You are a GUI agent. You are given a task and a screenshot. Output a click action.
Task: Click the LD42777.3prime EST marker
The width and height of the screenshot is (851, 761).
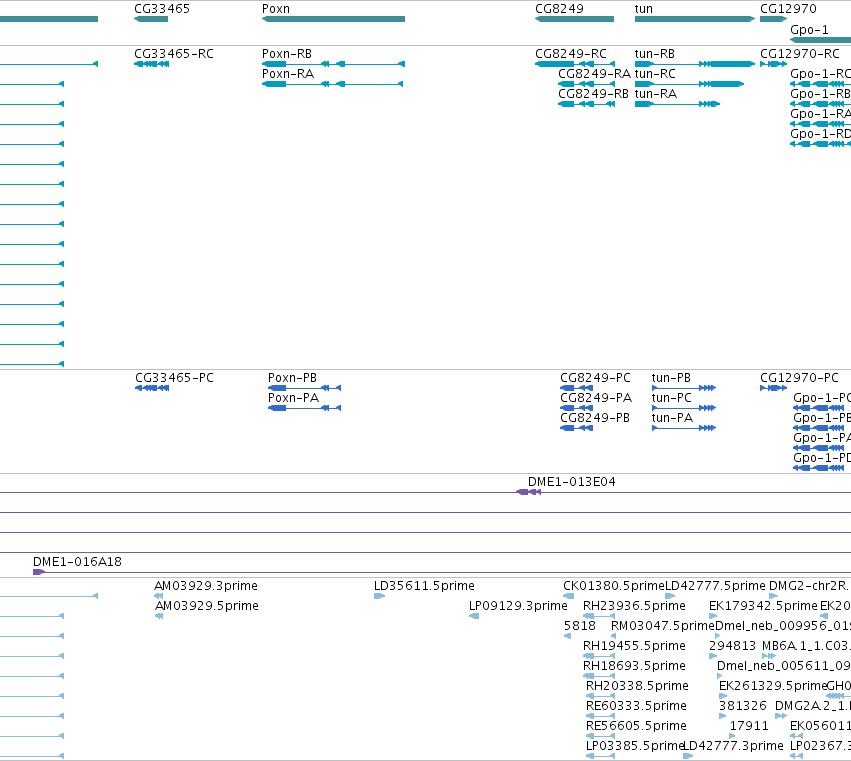coord(688,756)
